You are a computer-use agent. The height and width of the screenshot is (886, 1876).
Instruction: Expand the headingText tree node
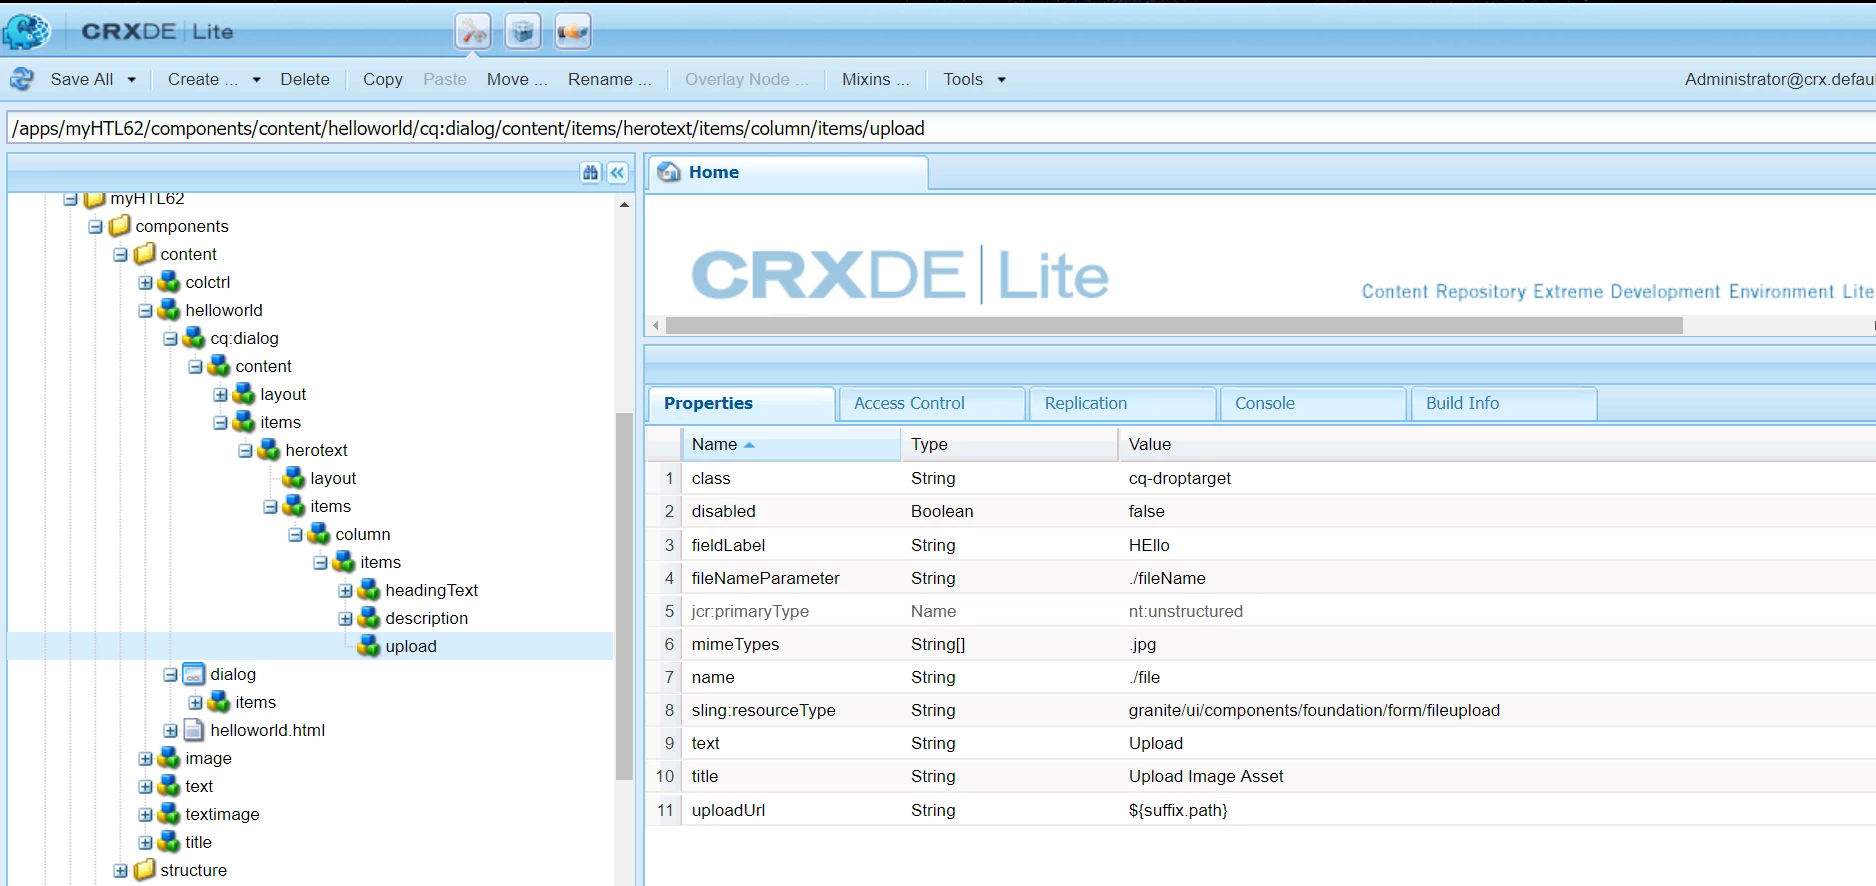tap(346, 591)
